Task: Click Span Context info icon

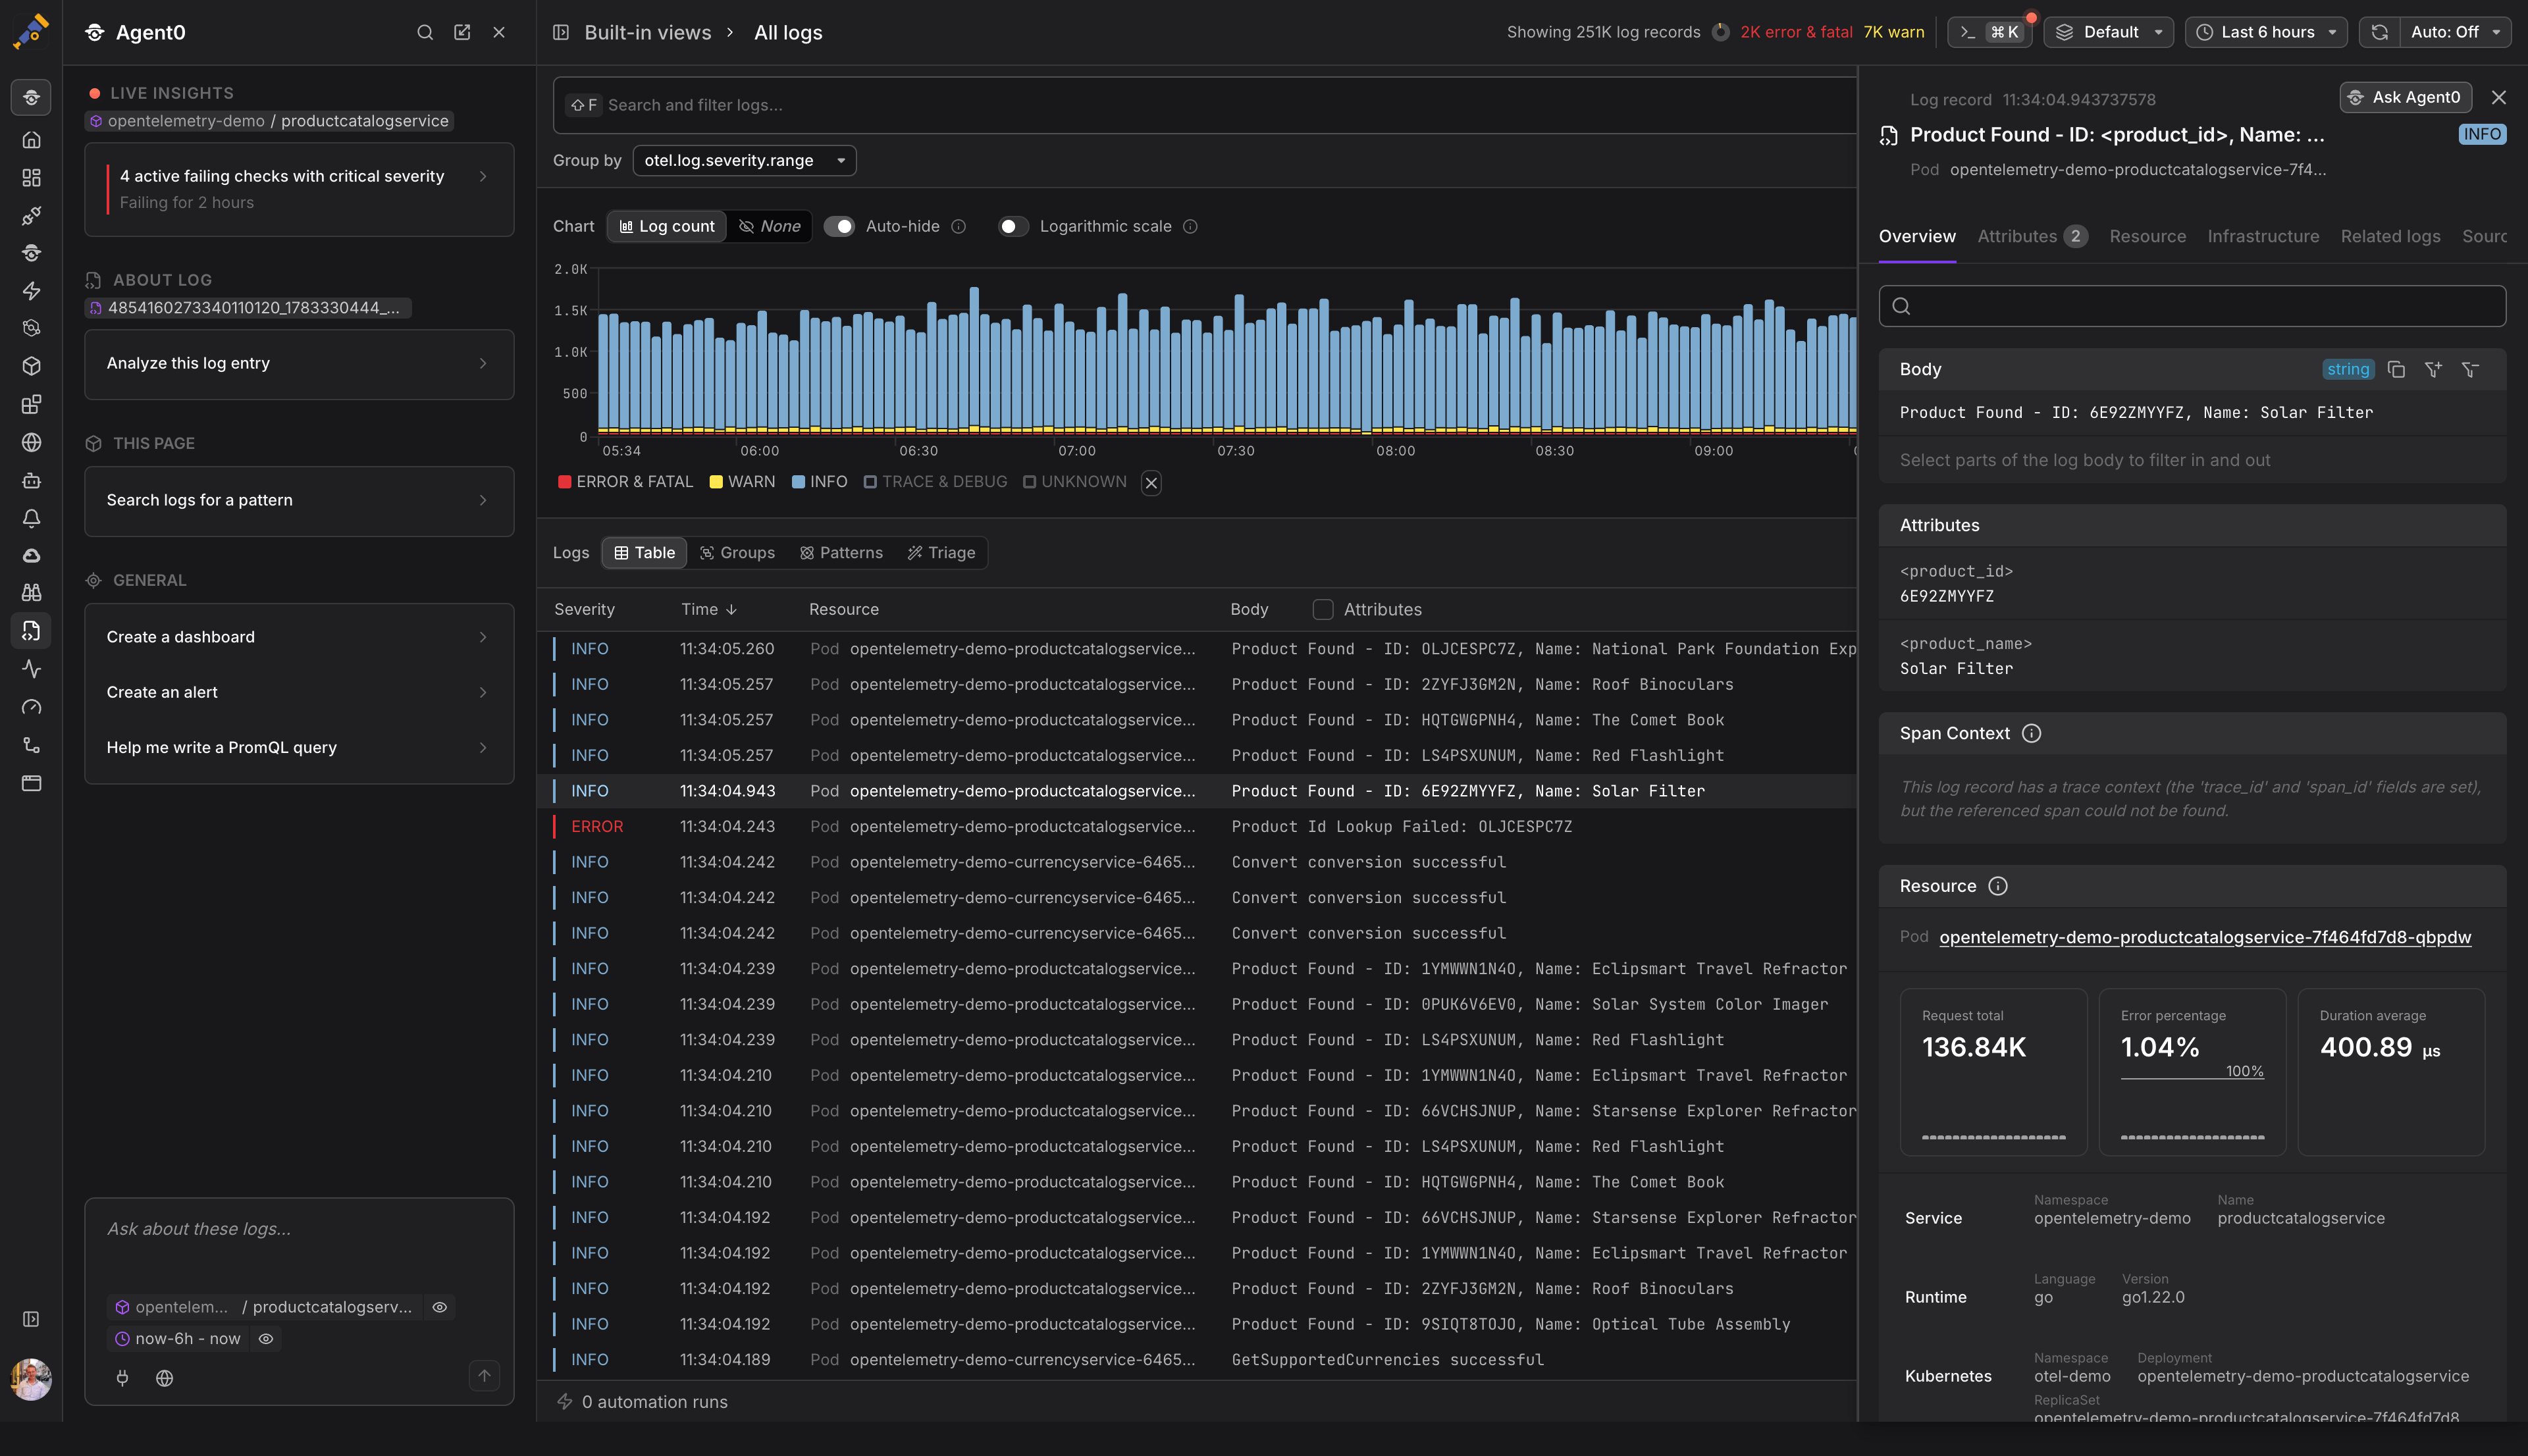Action: pos(2031,733)
